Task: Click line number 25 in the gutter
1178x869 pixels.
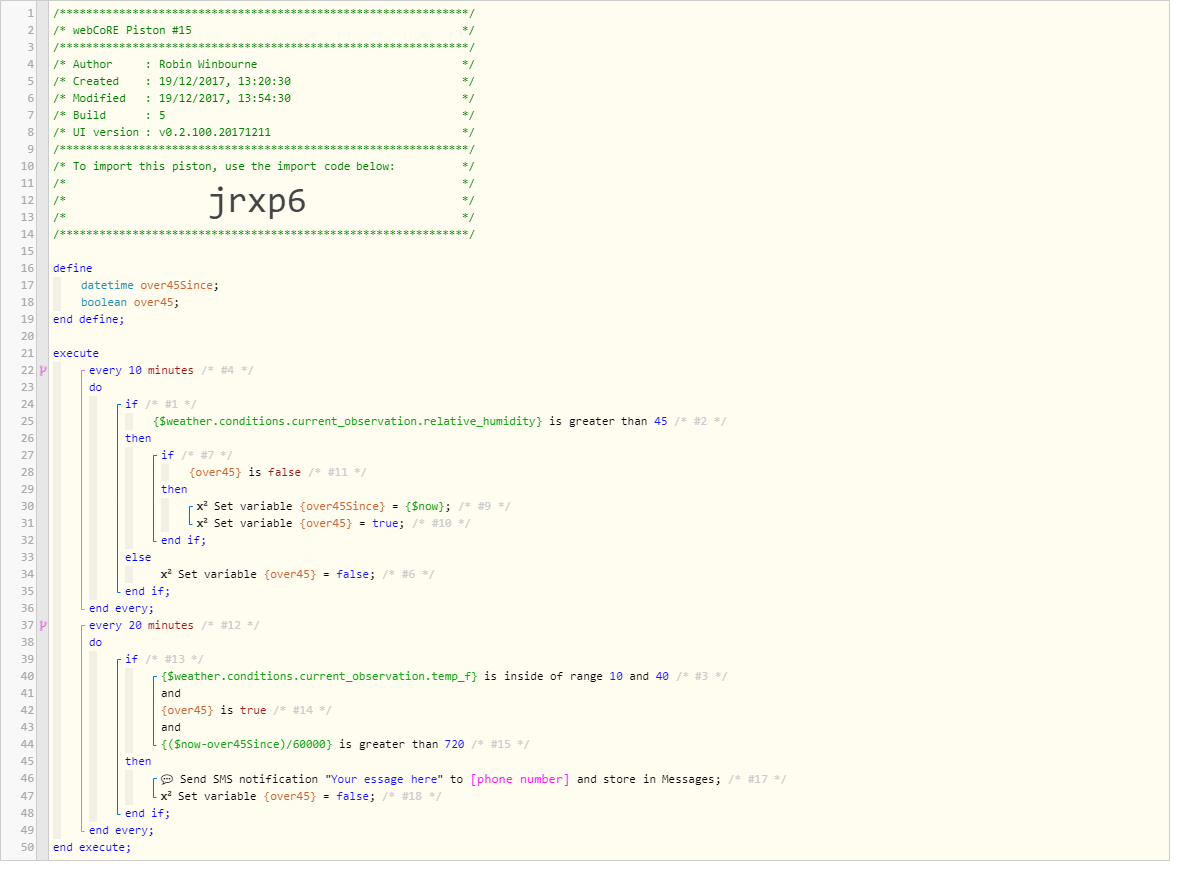Action: coord(27,421)
